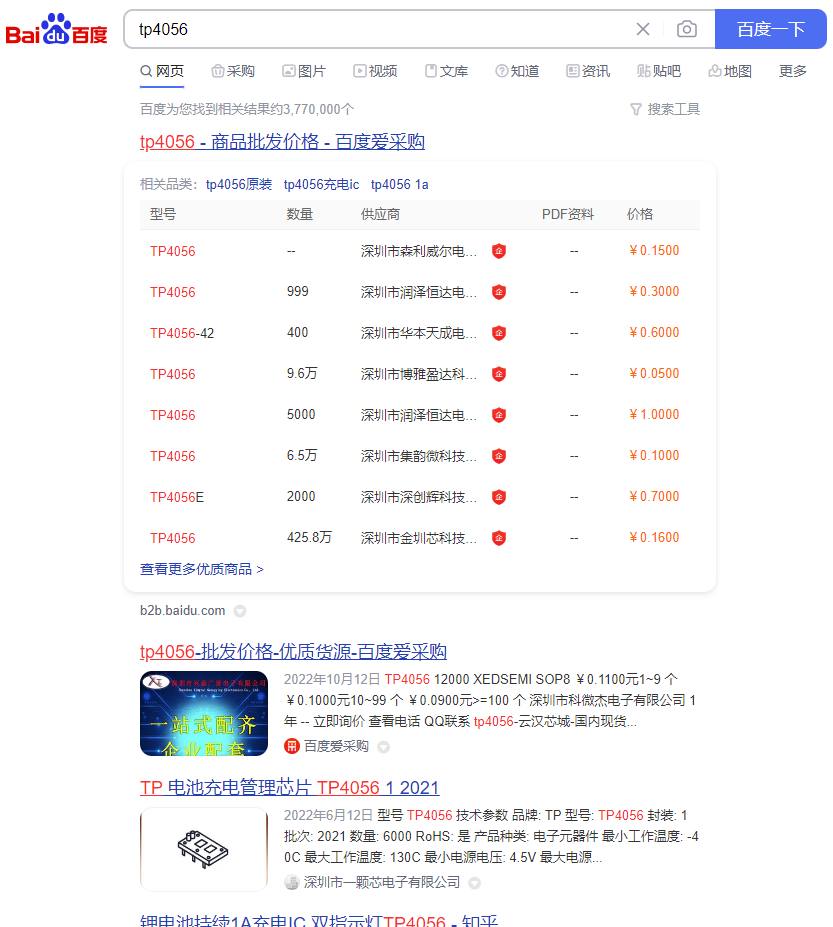Expand the 更多 menu

coord(793,72)
